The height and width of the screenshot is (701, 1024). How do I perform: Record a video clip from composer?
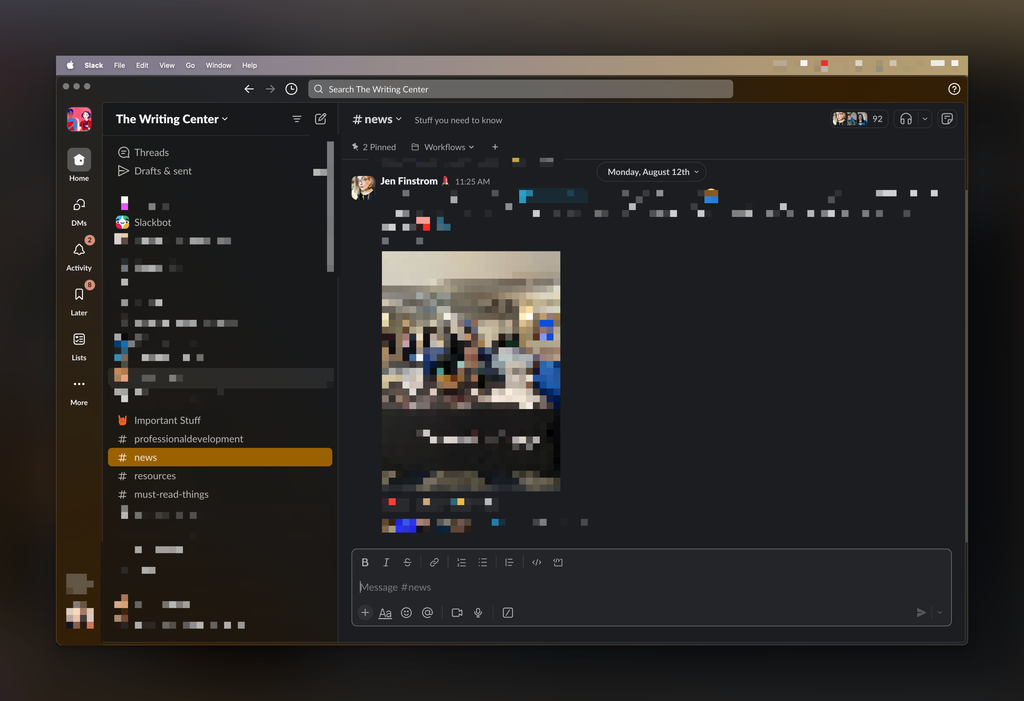click(x=457, y=613)
